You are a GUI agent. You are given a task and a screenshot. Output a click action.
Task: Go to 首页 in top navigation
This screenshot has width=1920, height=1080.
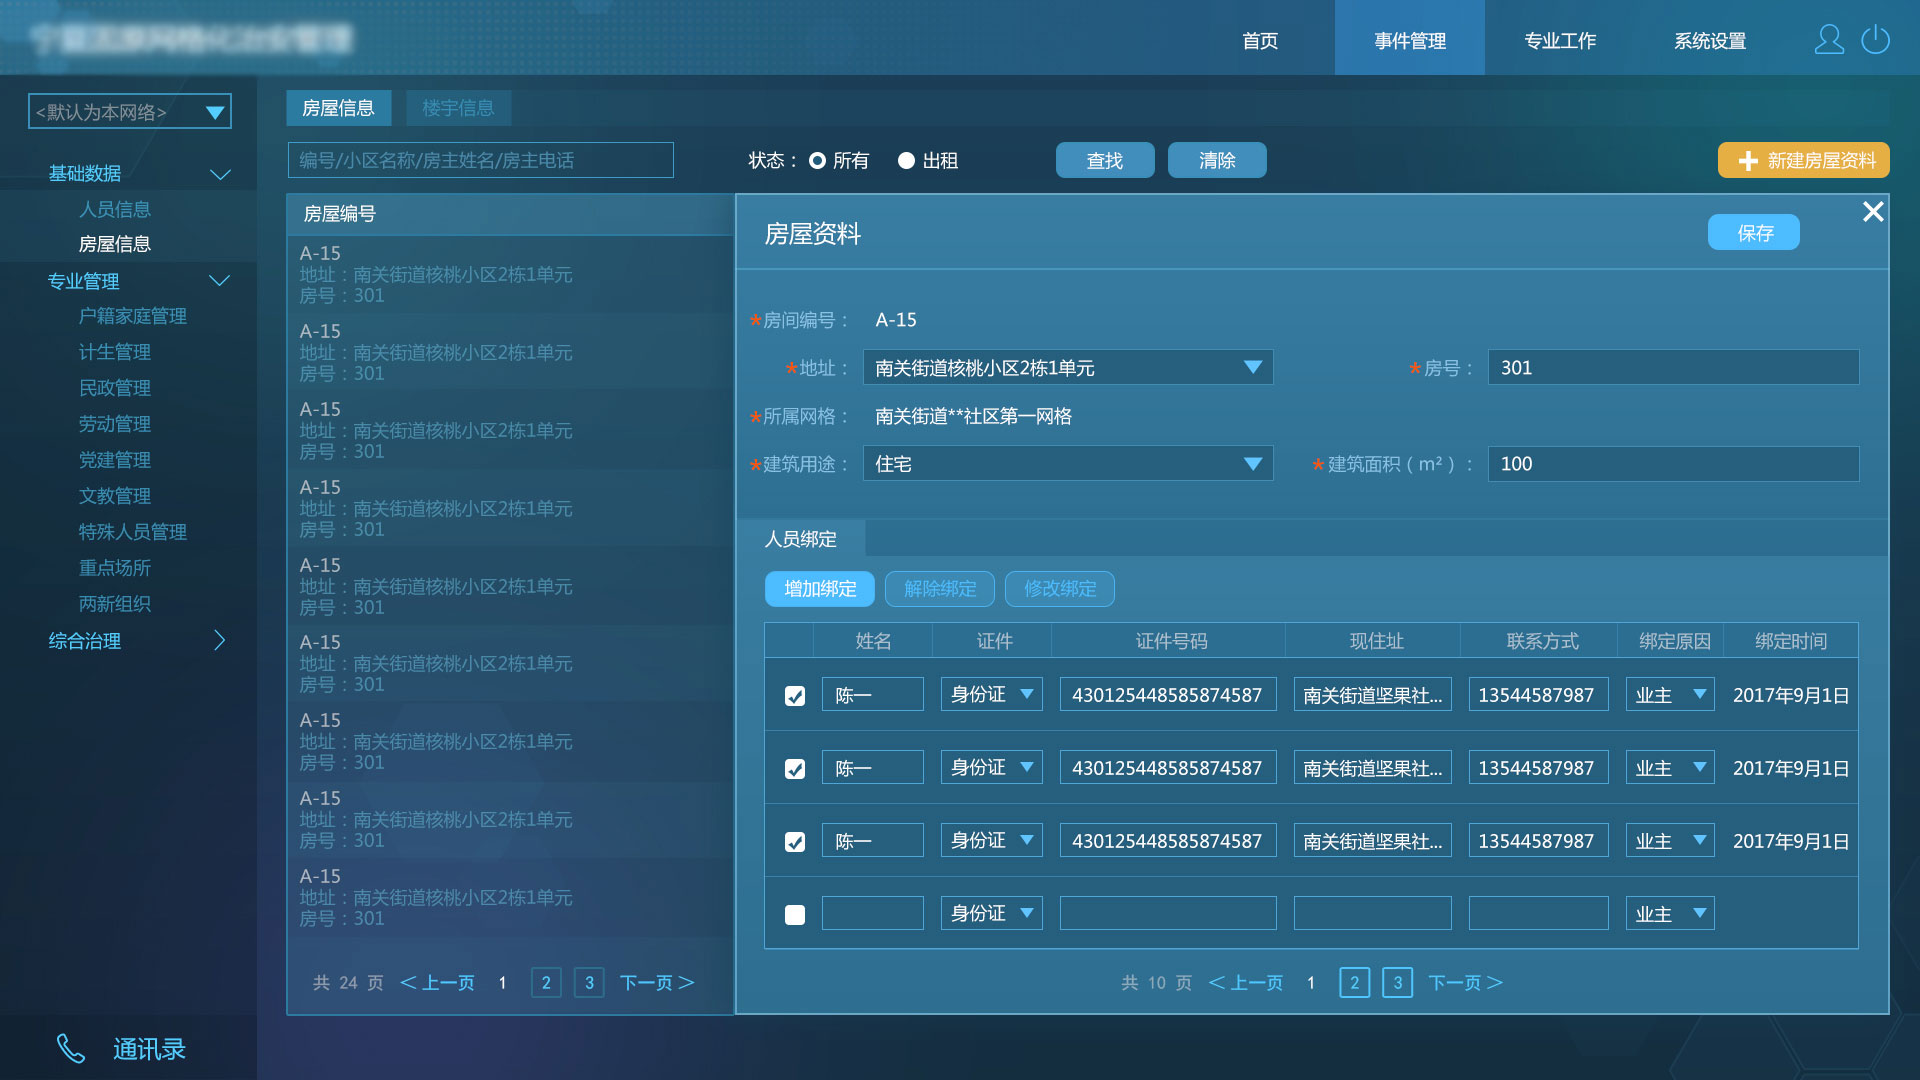point(1260,40)
